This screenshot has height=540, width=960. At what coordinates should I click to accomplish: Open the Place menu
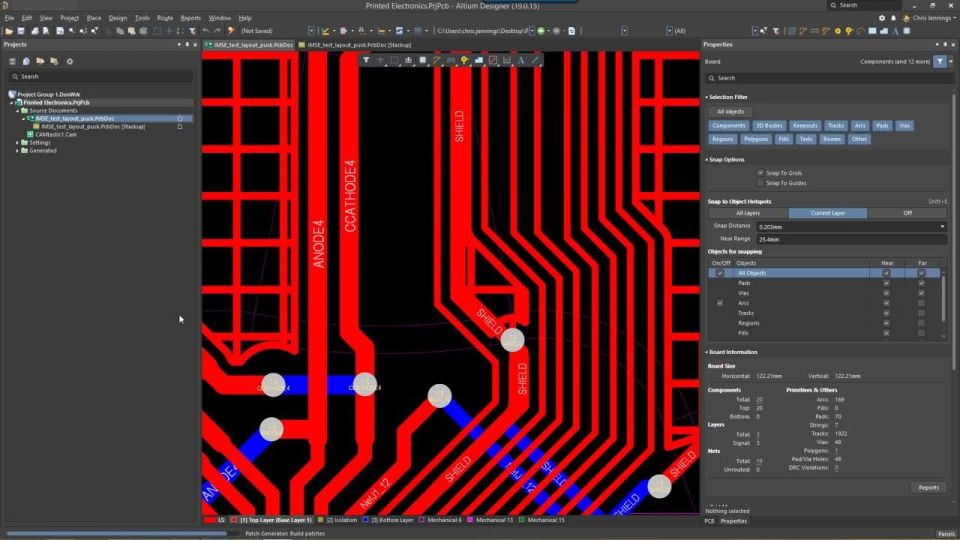click(x=94, y=18)
